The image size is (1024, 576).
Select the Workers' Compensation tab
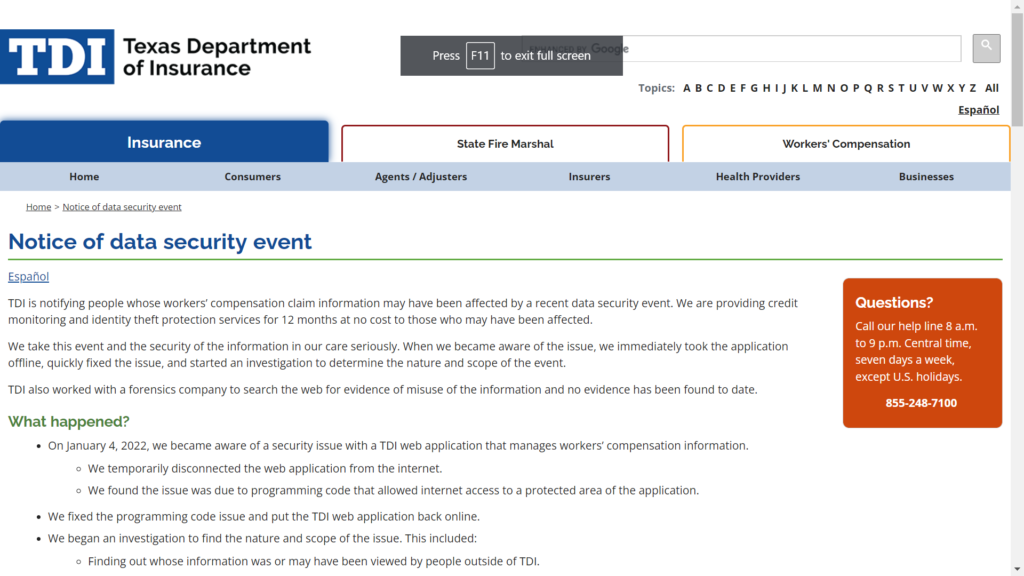coord(846,144)
